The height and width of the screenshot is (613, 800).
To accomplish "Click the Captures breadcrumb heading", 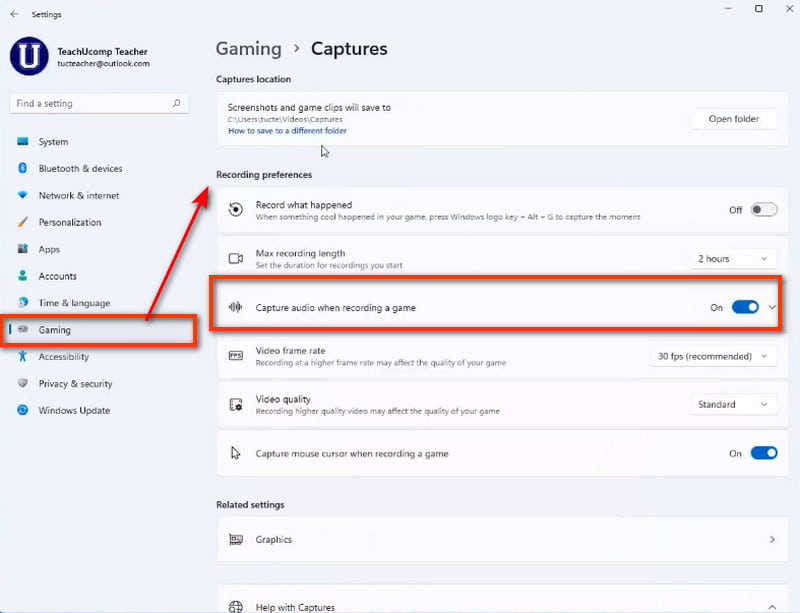I will click(x=349, y=49).
